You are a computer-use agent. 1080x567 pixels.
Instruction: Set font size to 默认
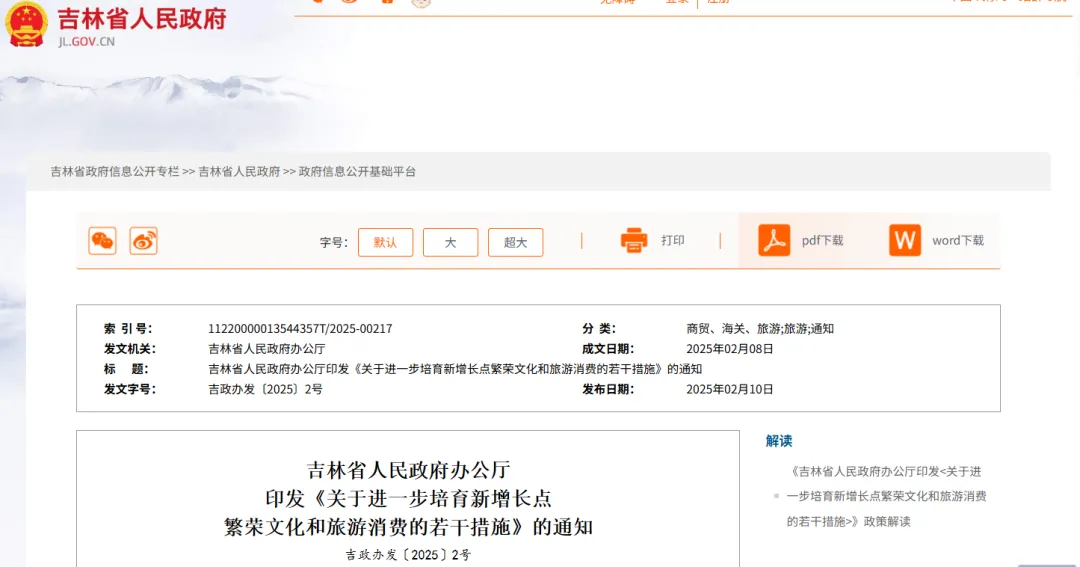(x=385, y=242)
